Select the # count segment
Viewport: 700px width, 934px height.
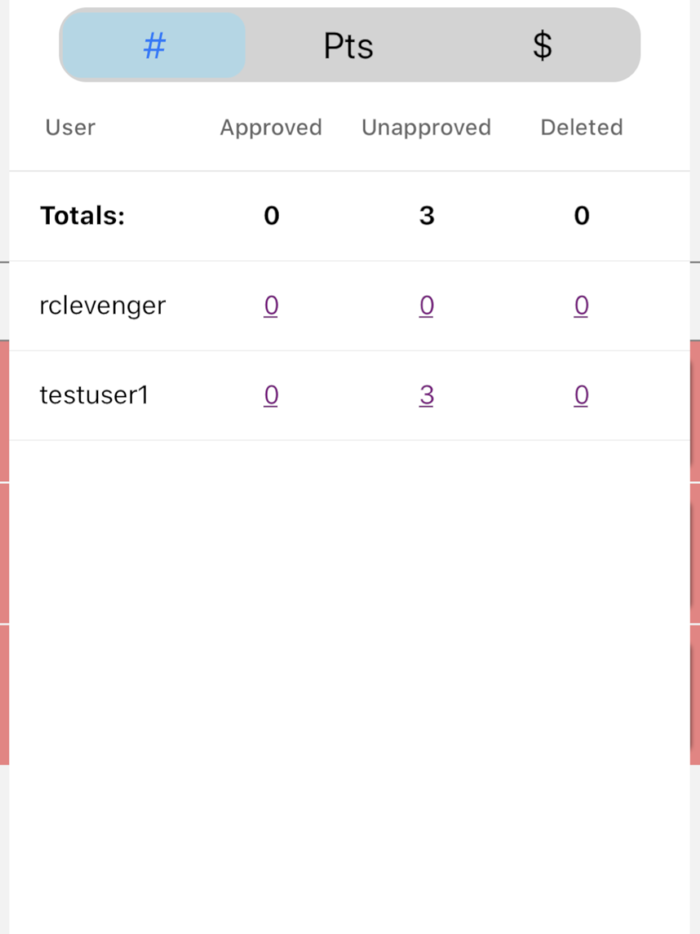pos(152,44)
